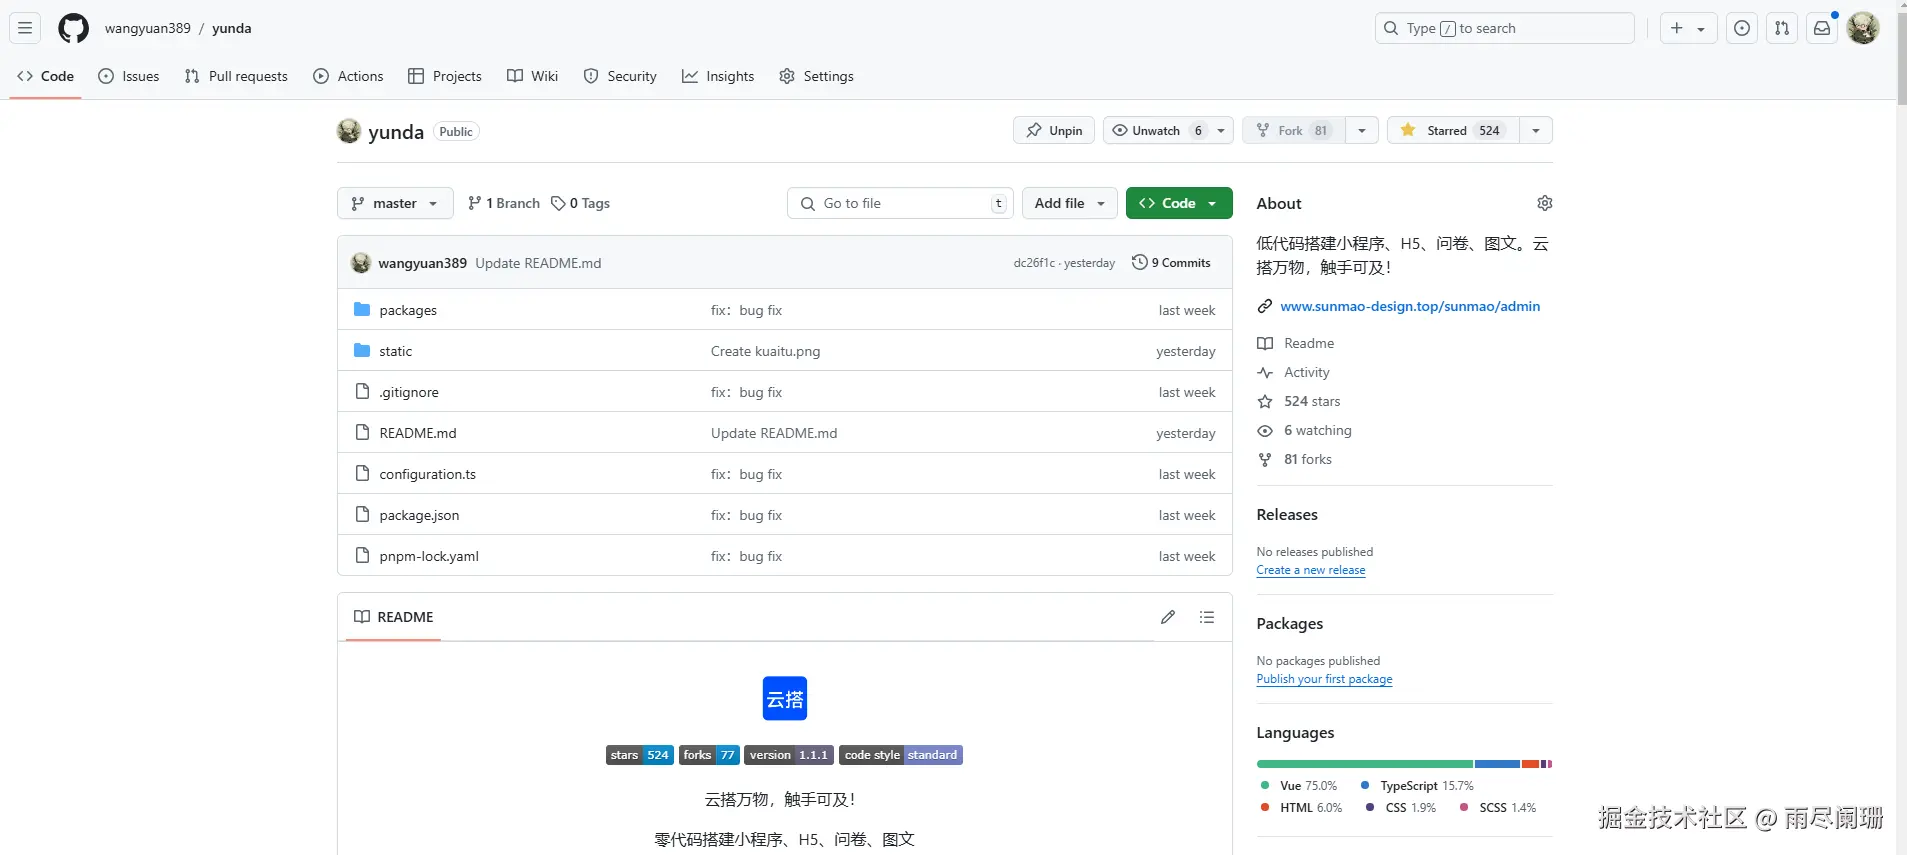Image resolution: width=1907 pixels, height=855 pixels.
Task: Open pnpm-lock.yaml file
Action: click(429, 556)
